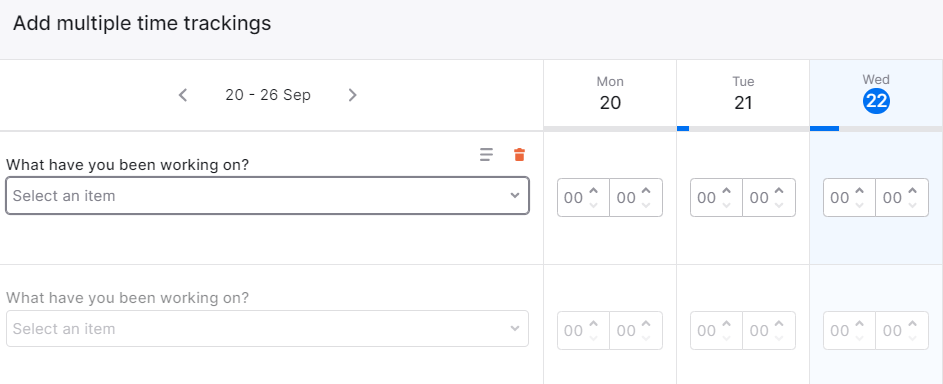Open the first 'Select an item' dropdown

click(x=268, y=196)
